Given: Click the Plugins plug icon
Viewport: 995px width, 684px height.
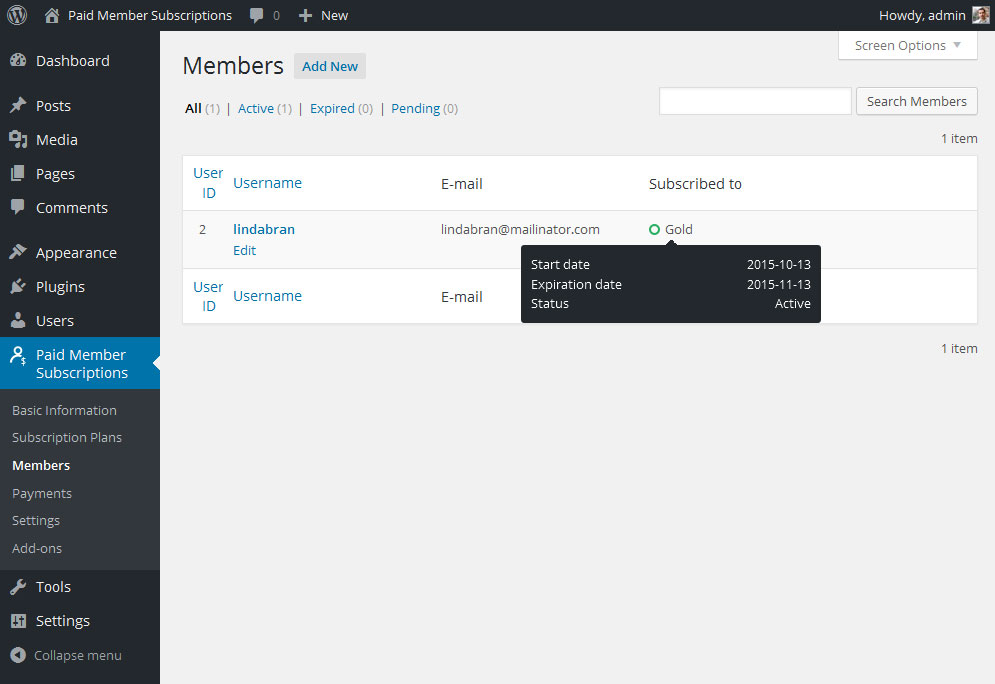Looking at the screenshot, I should tap(18, 287).
